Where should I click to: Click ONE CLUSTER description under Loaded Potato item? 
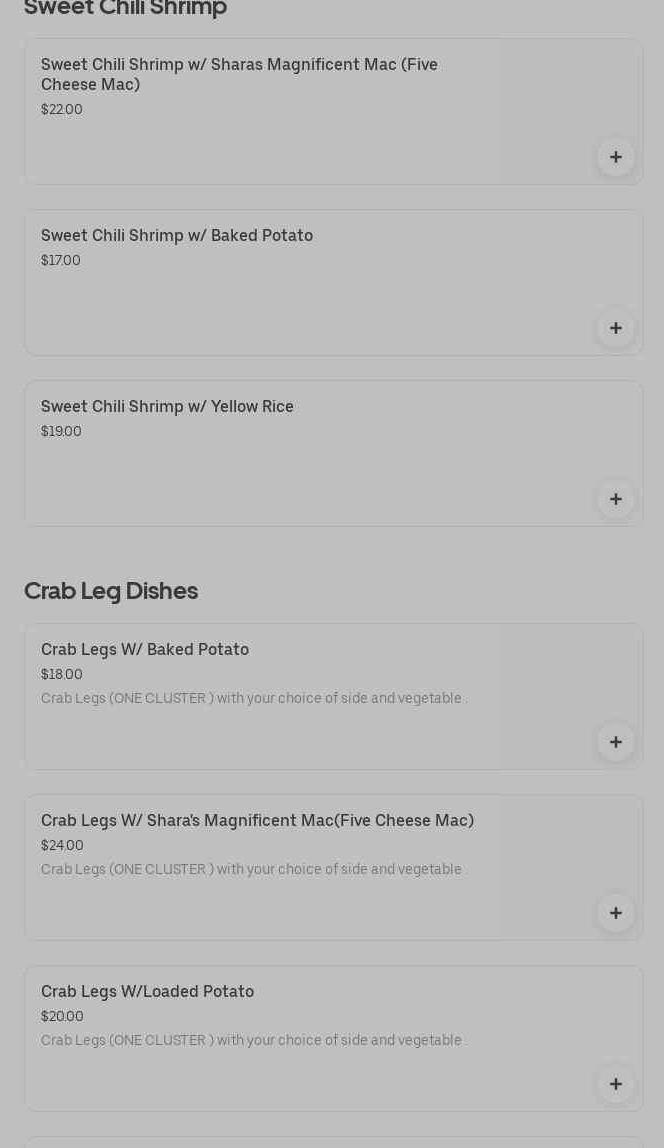[252, 1040]
